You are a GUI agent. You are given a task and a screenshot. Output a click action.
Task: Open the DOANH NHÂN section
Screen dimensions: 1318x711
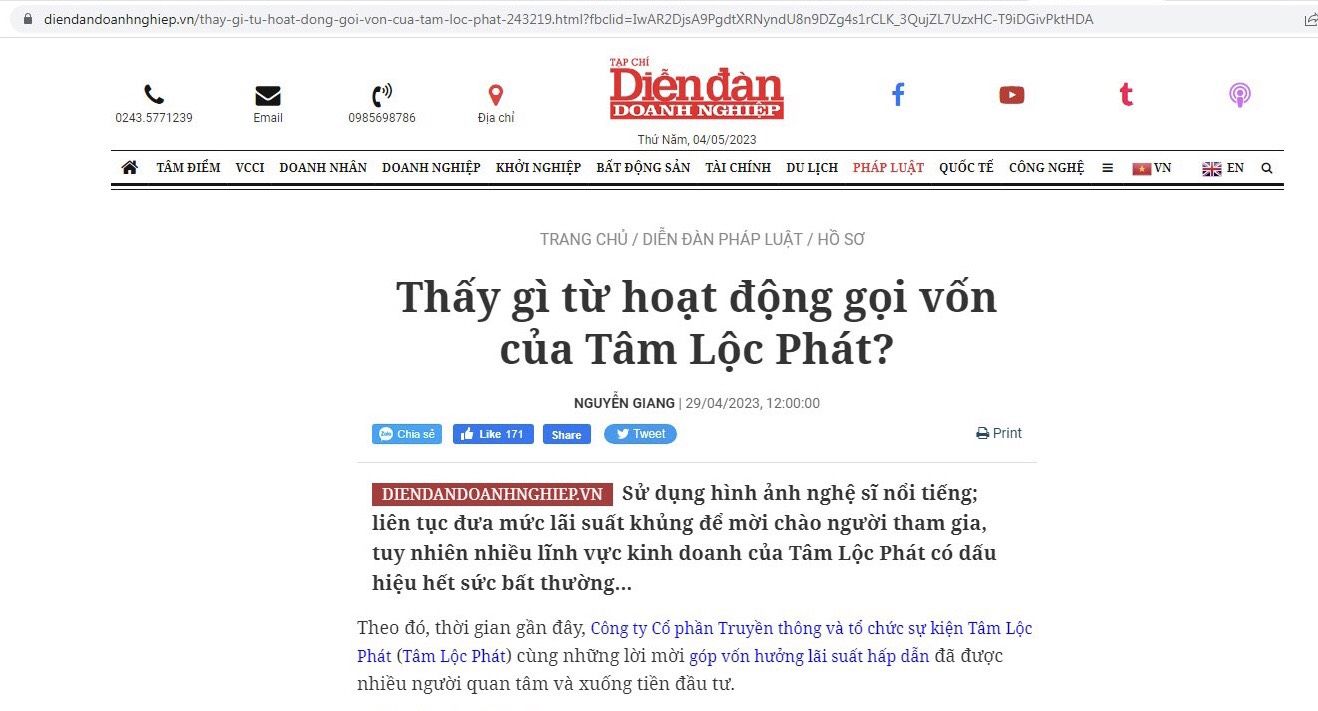point(323,168)
